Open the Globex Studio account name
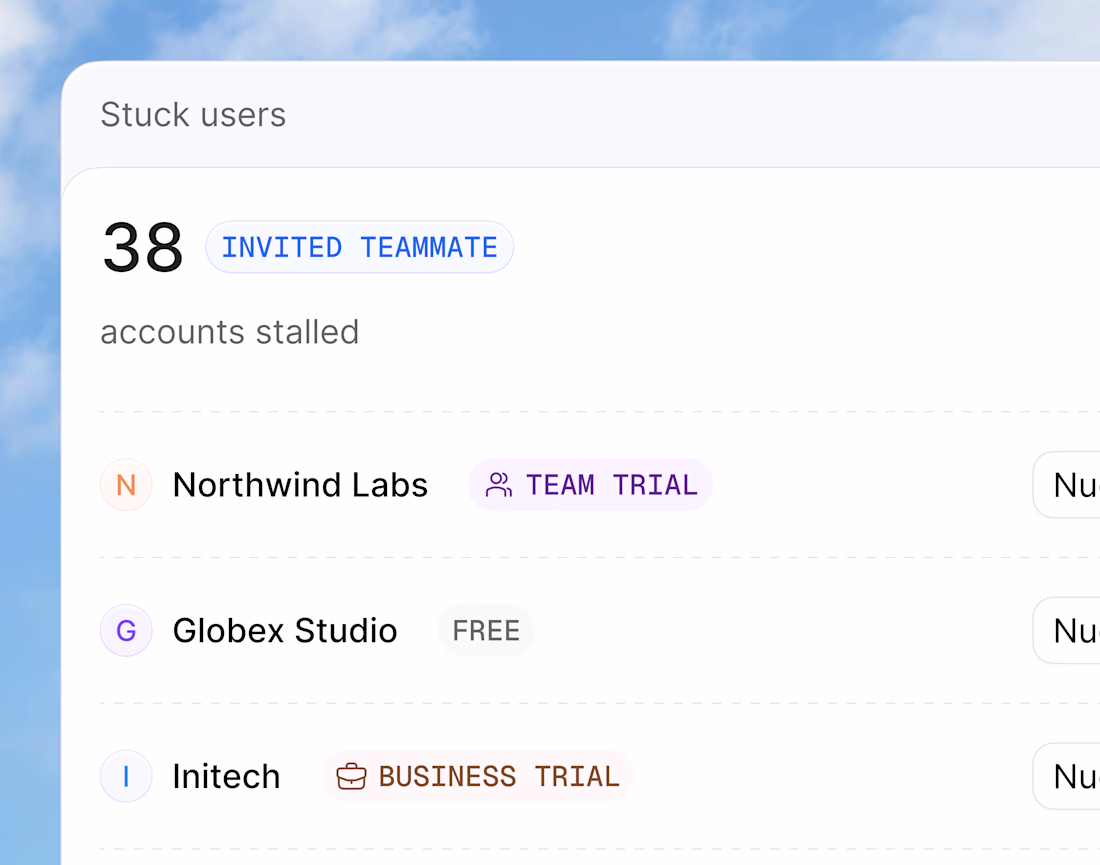 (x=285, y=631)
